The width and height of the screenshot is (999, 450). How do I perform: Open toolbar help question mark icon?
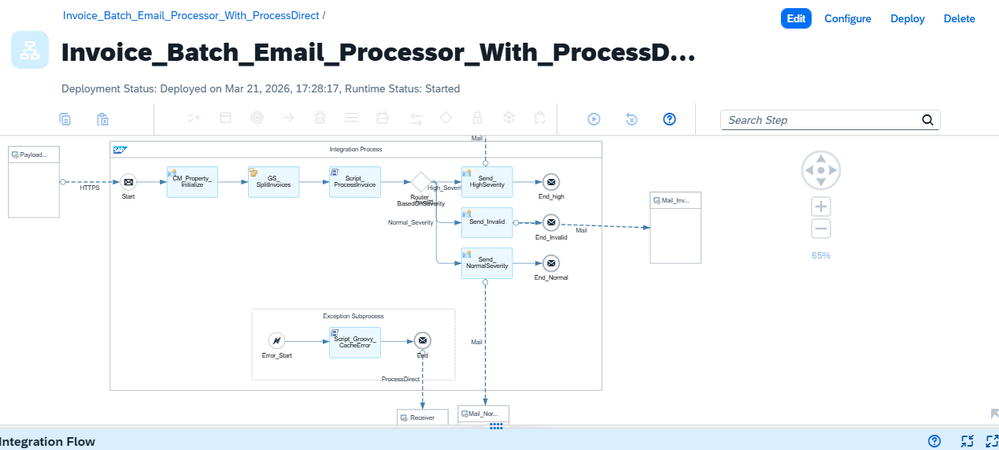[x=669, y=119]
